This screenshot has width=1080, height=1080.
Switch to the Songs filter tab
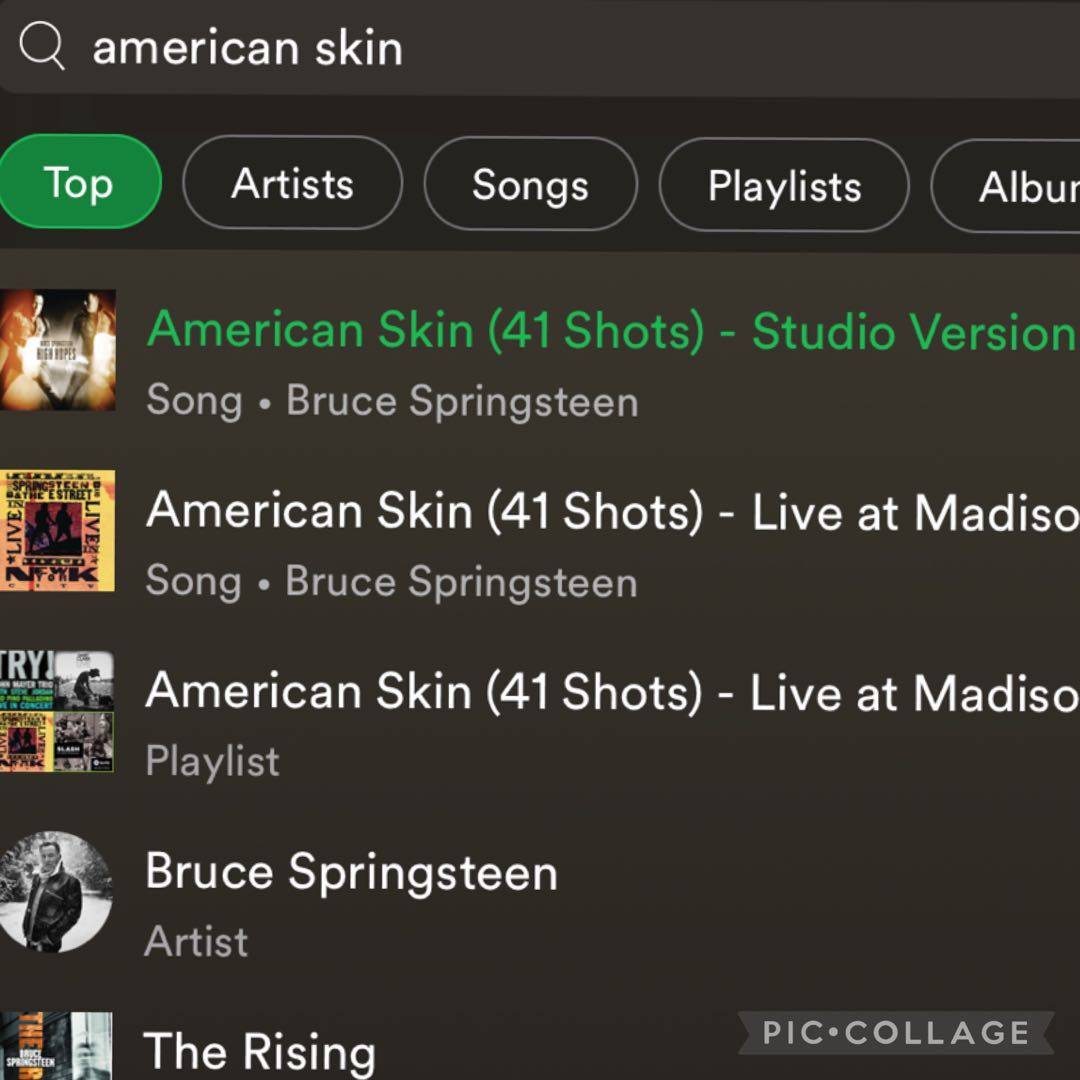(530, 185)
